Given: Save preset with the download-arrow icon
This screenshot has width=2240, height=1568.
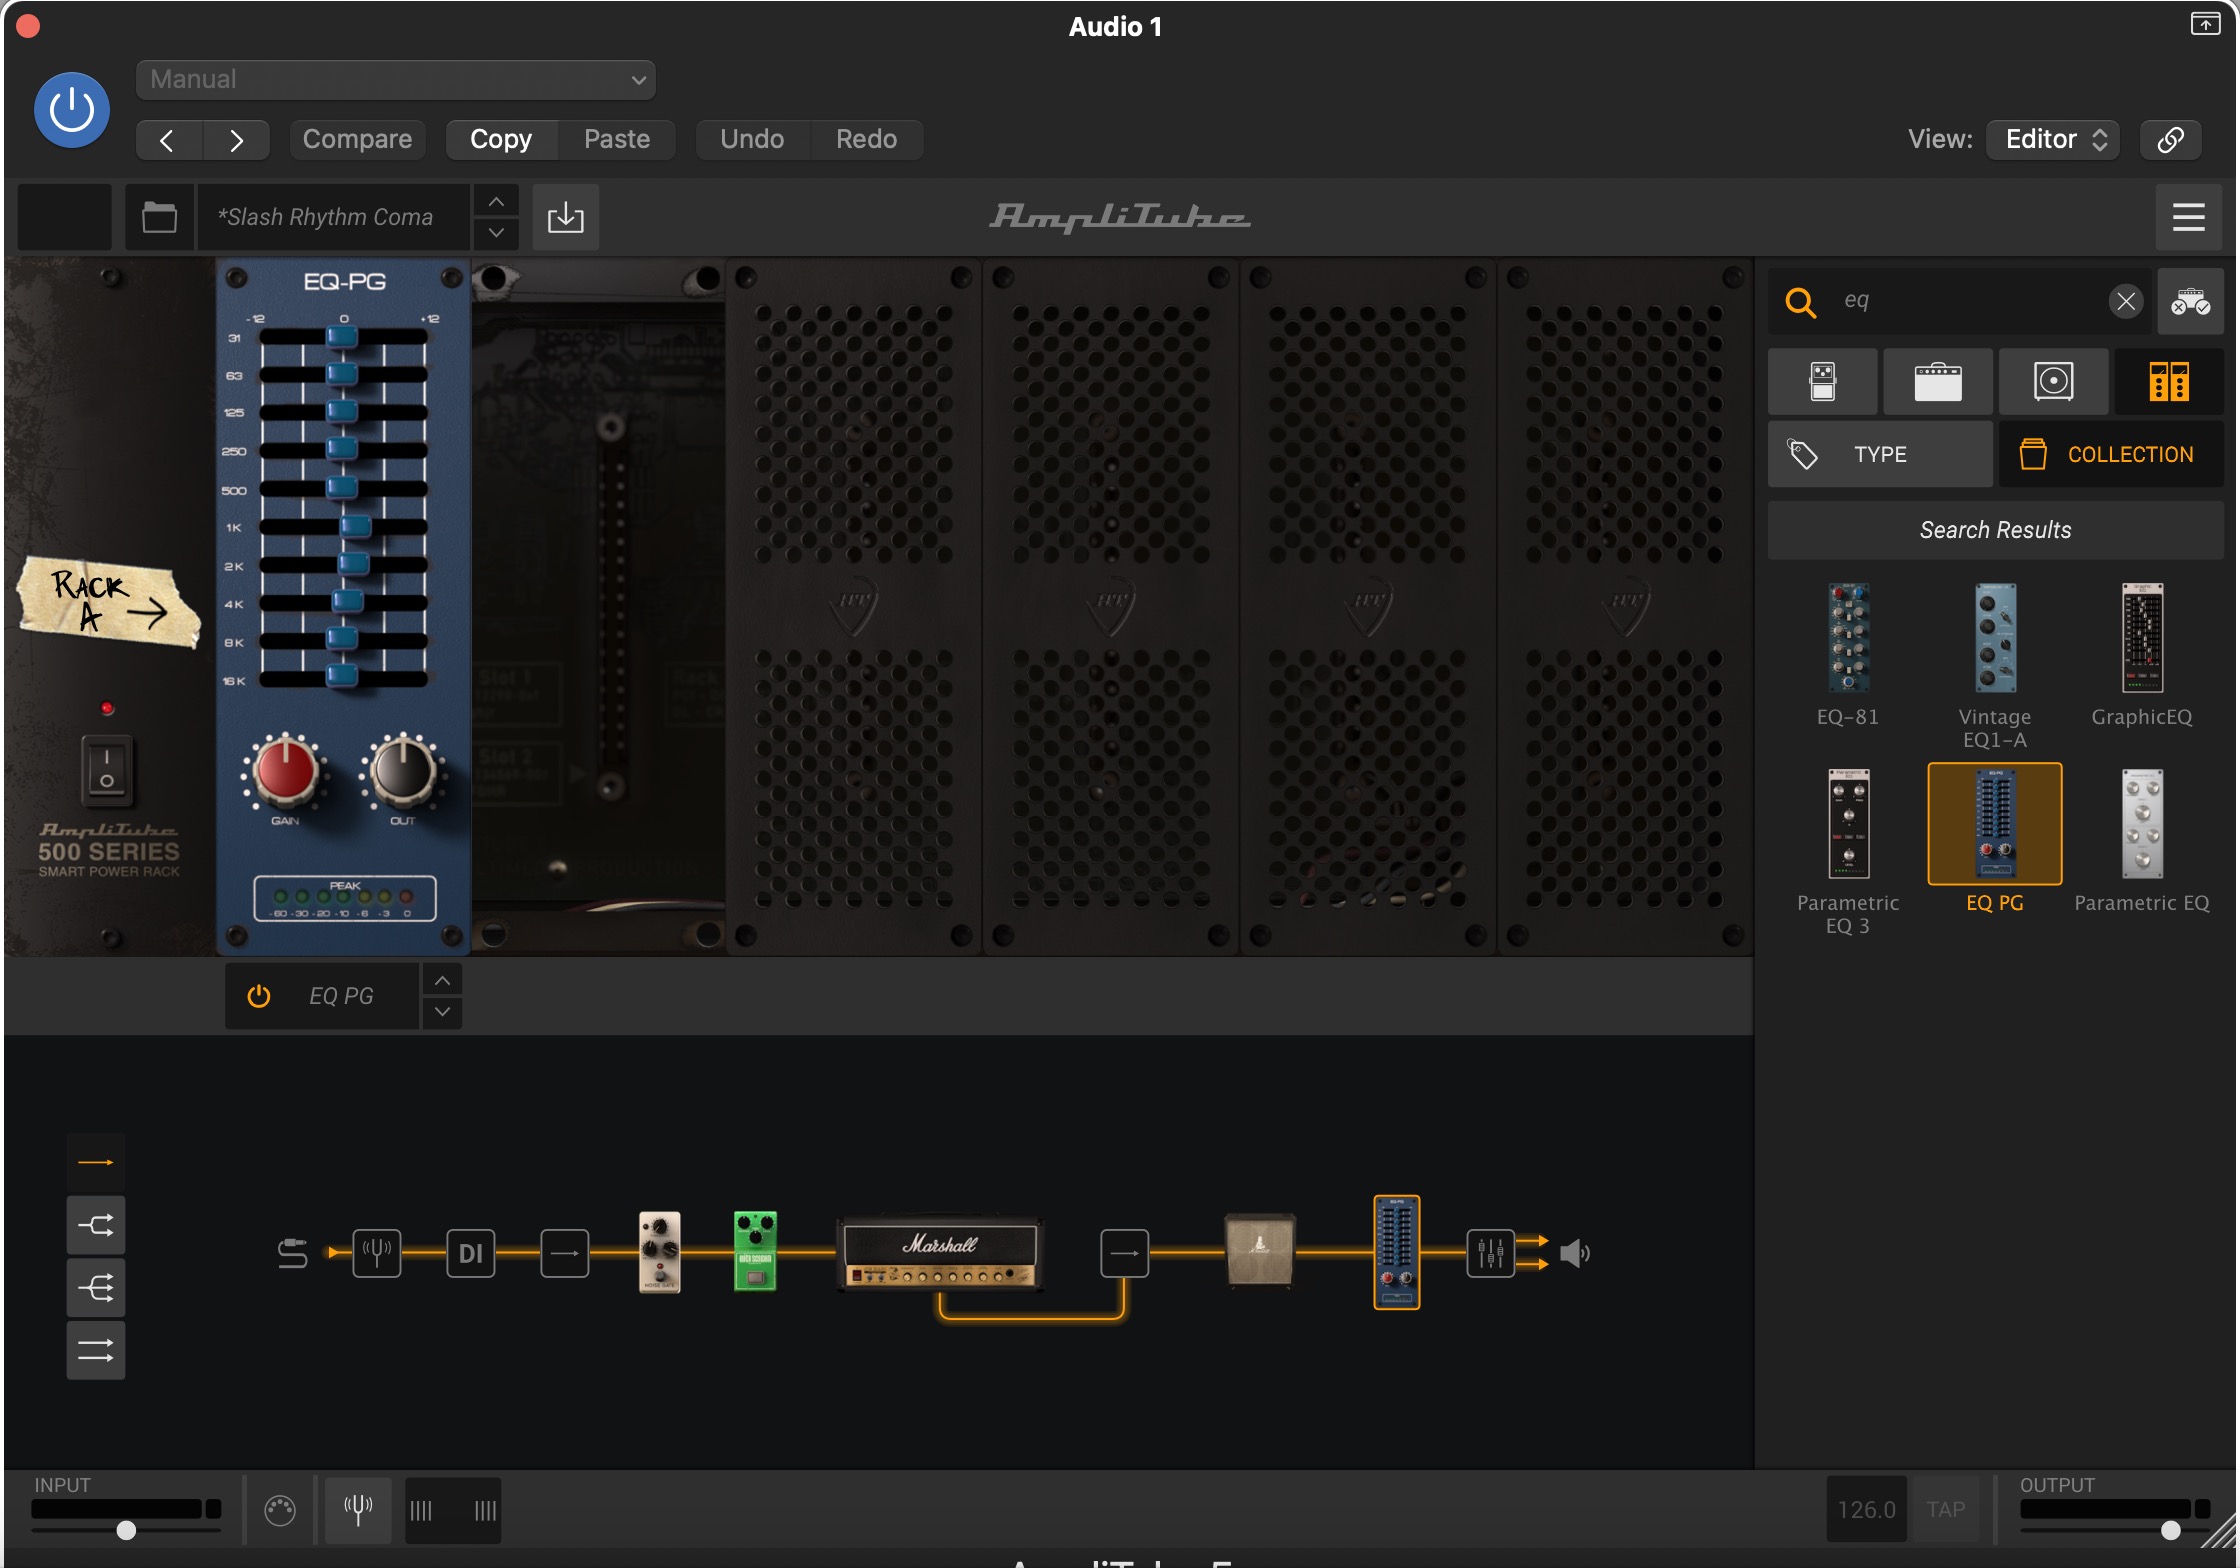Looking at the screenshot, I should point(565,217).
